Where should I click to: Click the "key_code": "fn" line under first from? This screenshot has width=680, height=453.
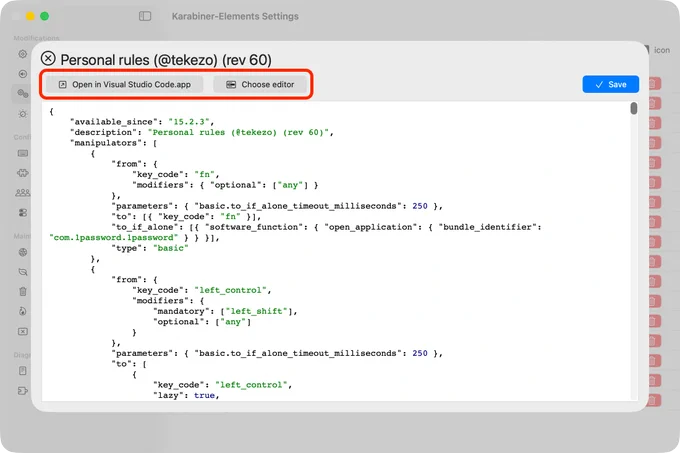point(176,174)
